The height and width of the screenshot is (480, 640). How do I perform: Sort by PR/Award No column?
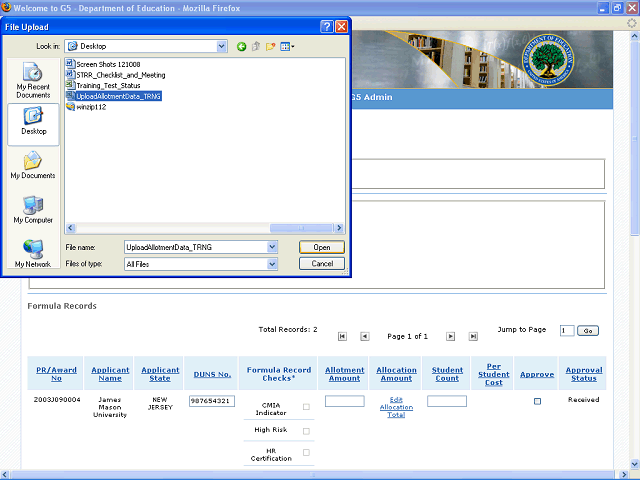click(x=56, y=374)
